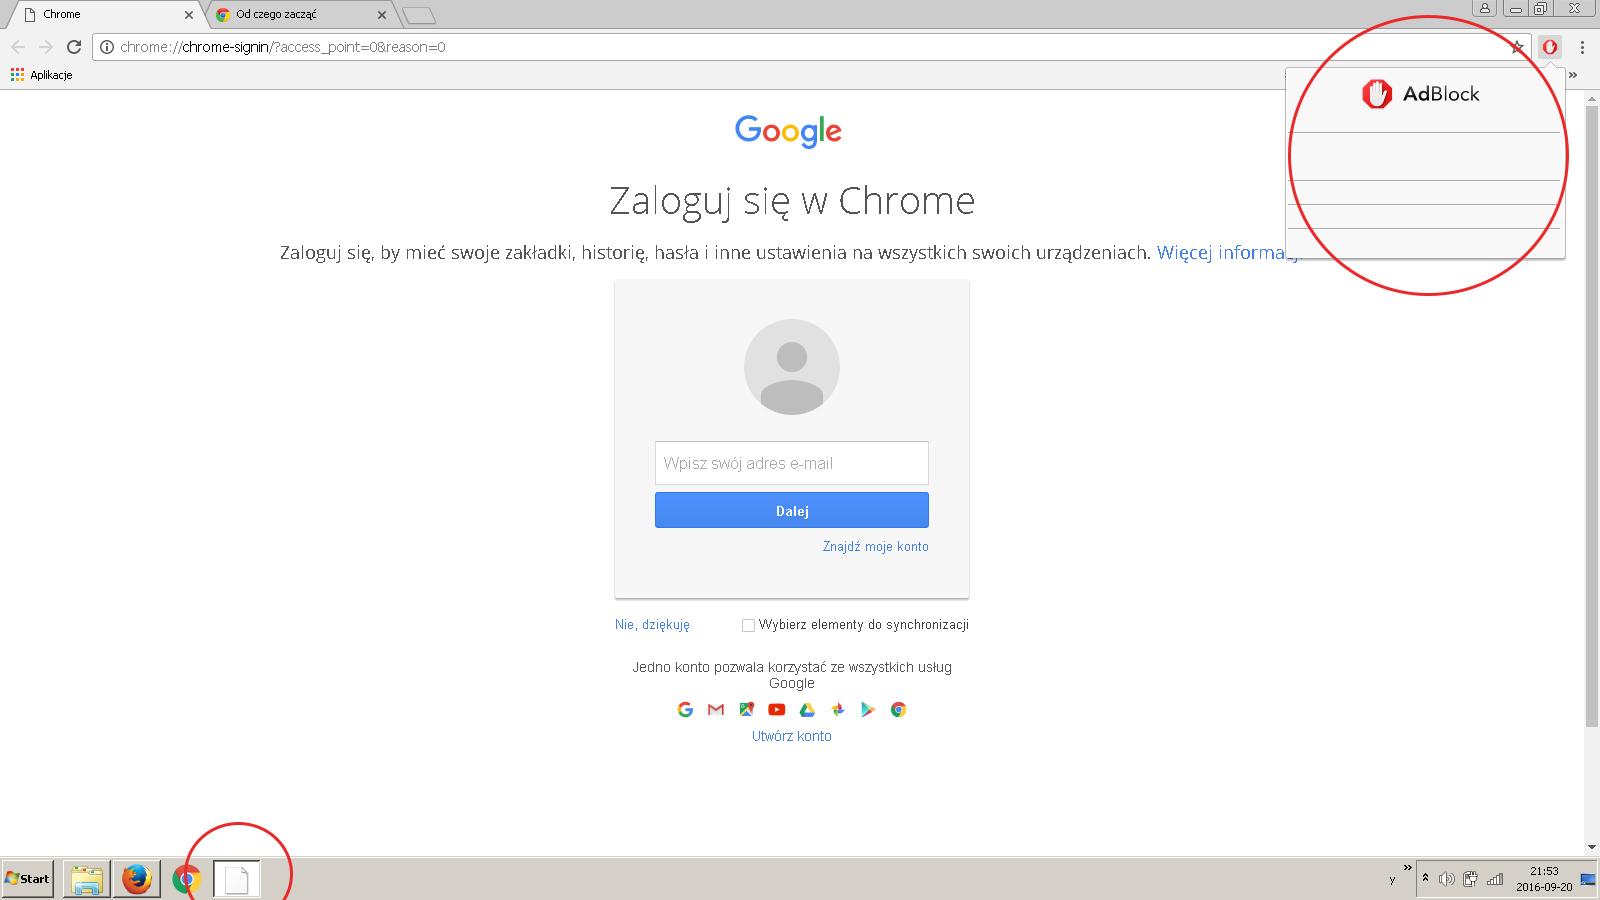Open the Aplikacje apps shortcut
Screen dimensions: 1600x900
(x=42, y=75)
